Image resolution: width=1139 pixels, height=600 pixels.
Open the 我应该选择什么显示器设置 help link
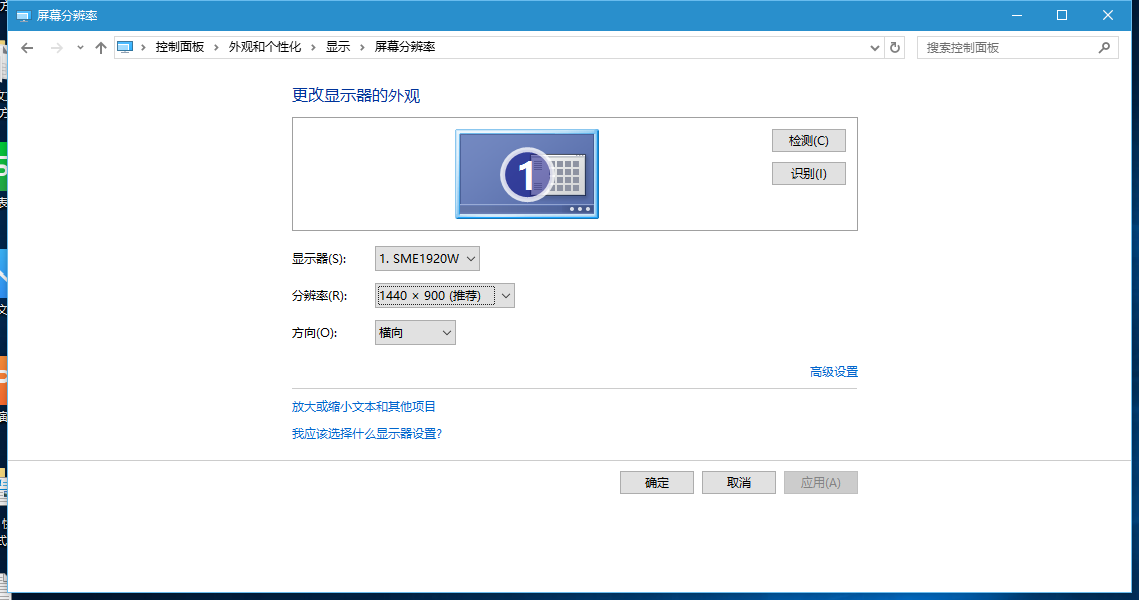pyautogui.click(x=367, y=433)
